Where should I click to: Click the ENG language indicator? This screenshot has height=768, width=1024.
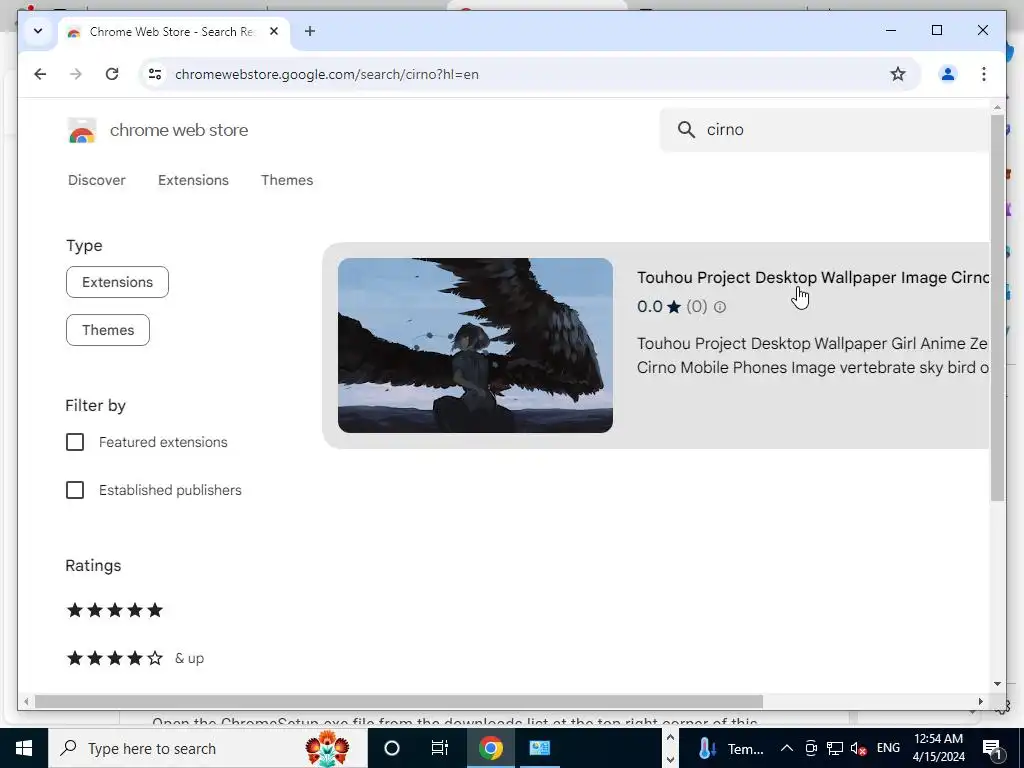point(888,748)
